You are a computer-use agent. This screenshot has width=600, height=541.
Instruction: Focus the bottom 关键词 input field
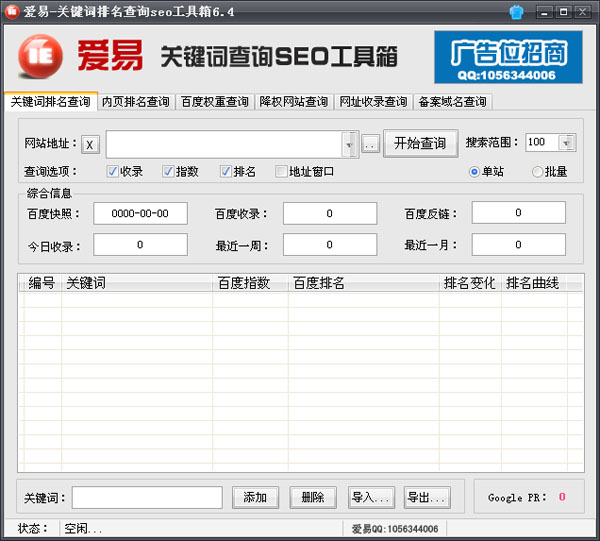point(147,497)
